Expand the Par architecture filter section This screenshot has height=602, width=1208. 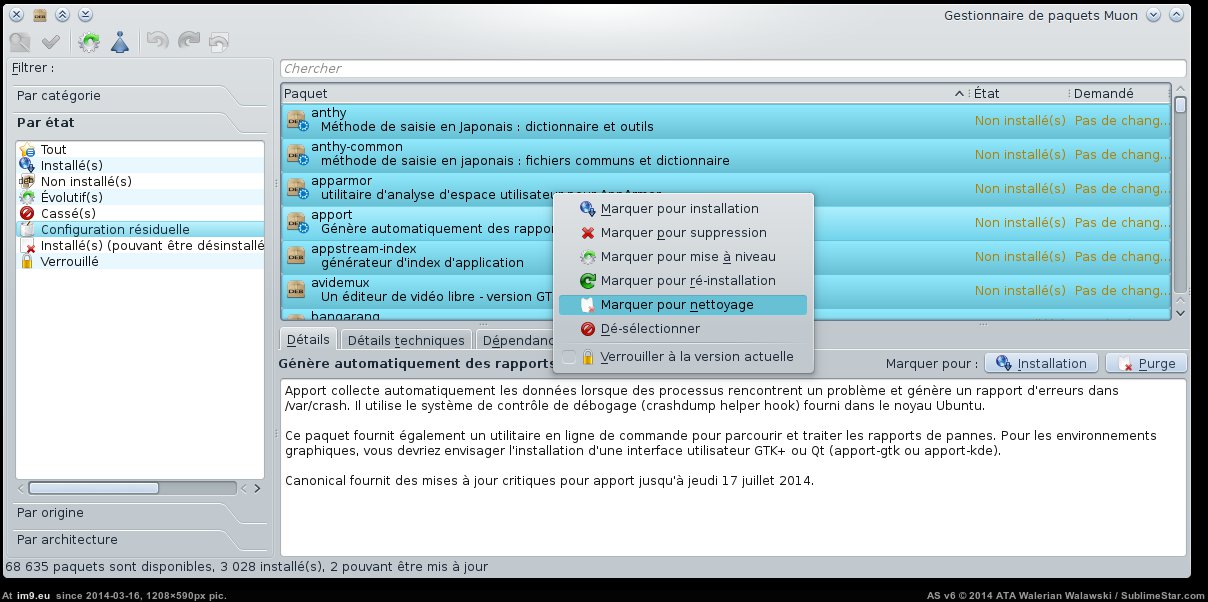coord(67,540)
